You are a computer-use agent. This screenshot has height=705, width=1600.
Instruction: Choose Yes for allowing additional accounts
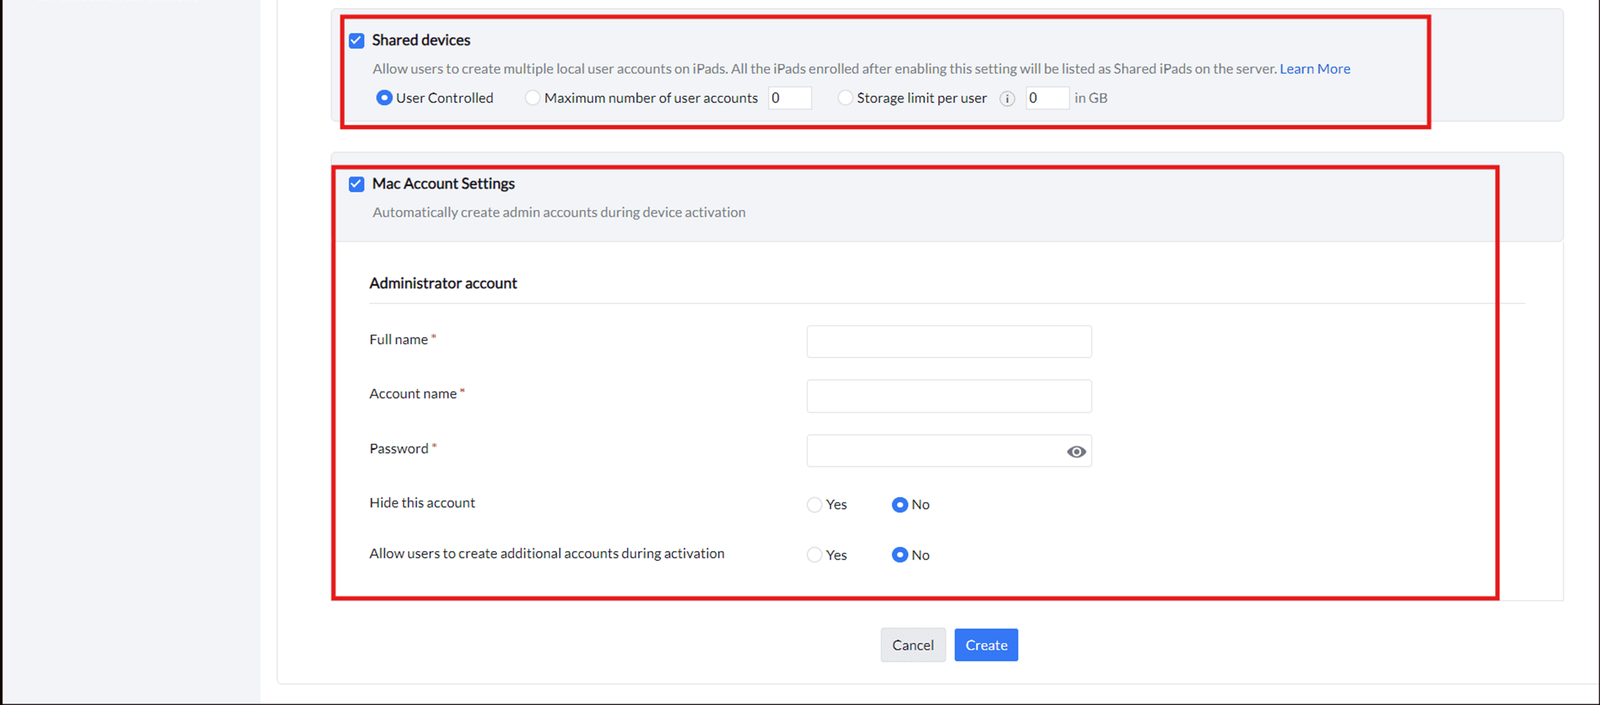(815, 555)
